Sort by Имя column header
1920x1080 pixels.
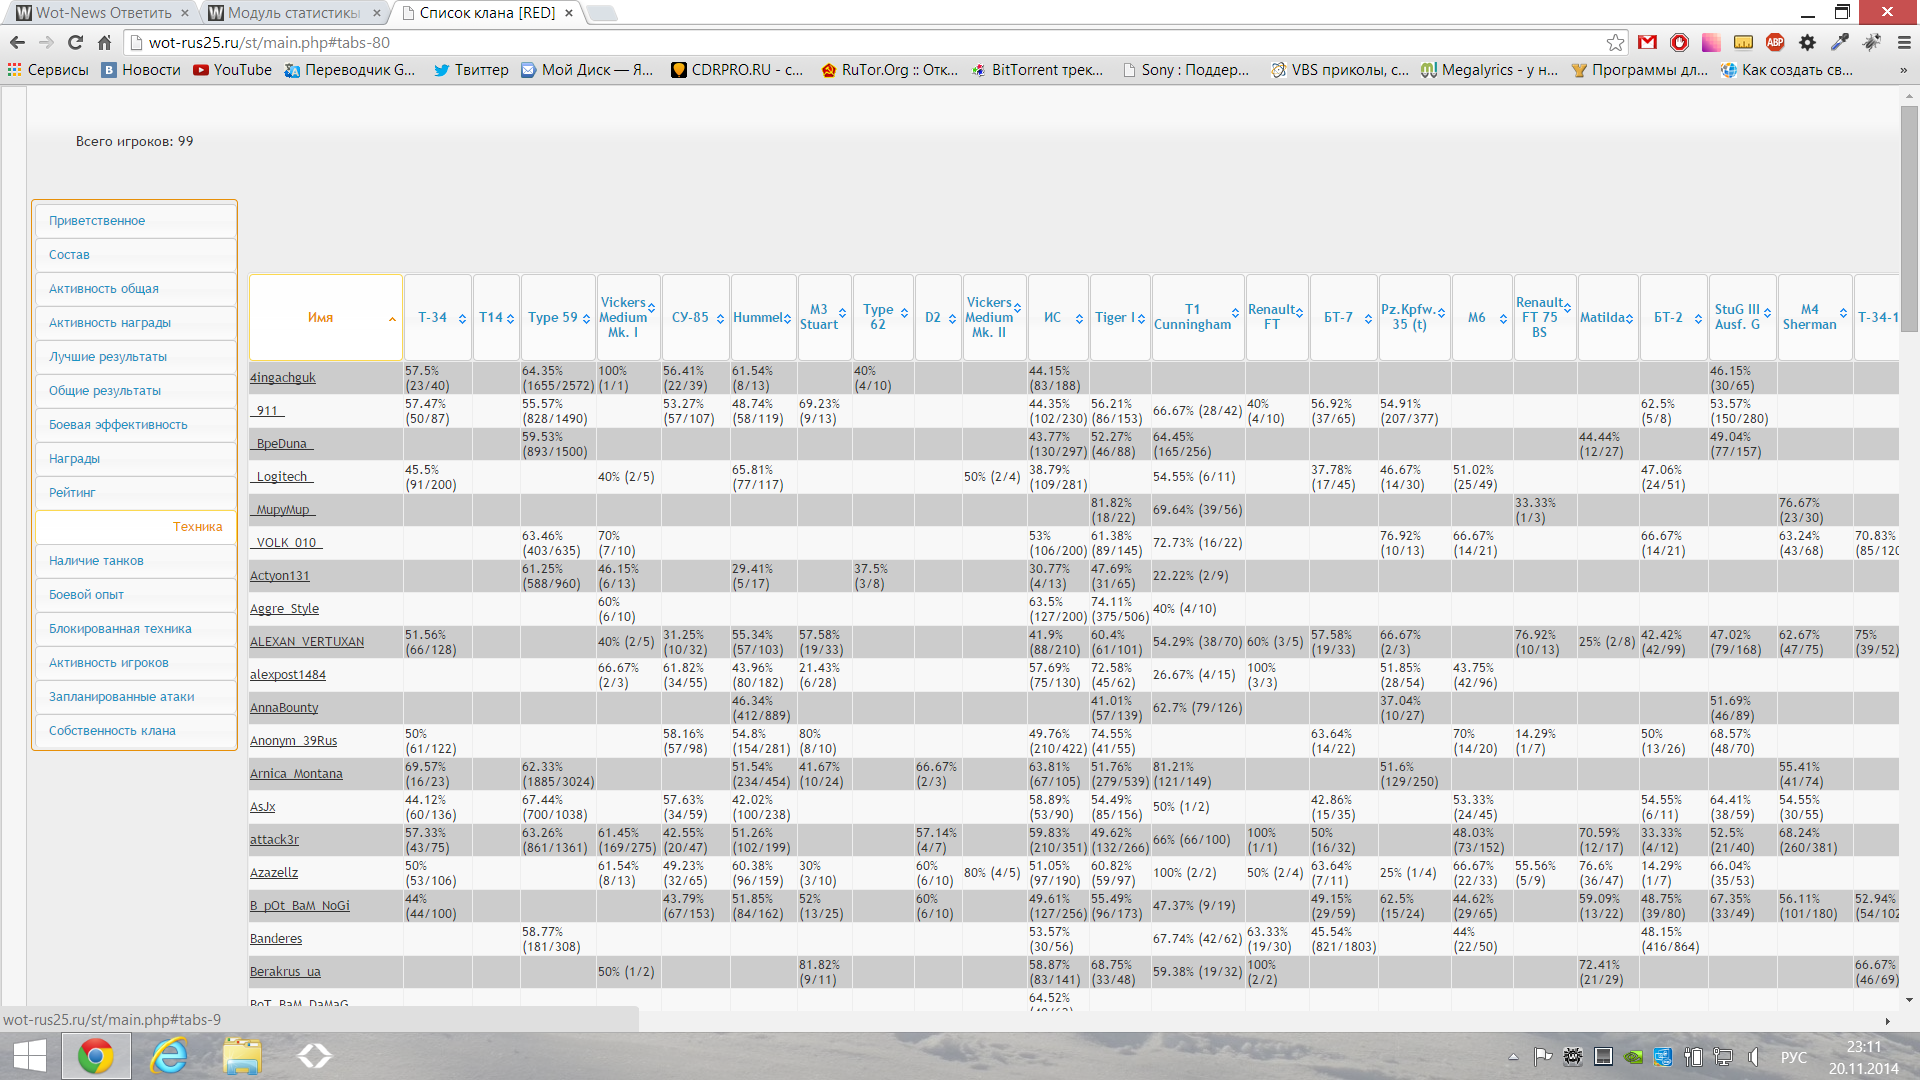325,317
